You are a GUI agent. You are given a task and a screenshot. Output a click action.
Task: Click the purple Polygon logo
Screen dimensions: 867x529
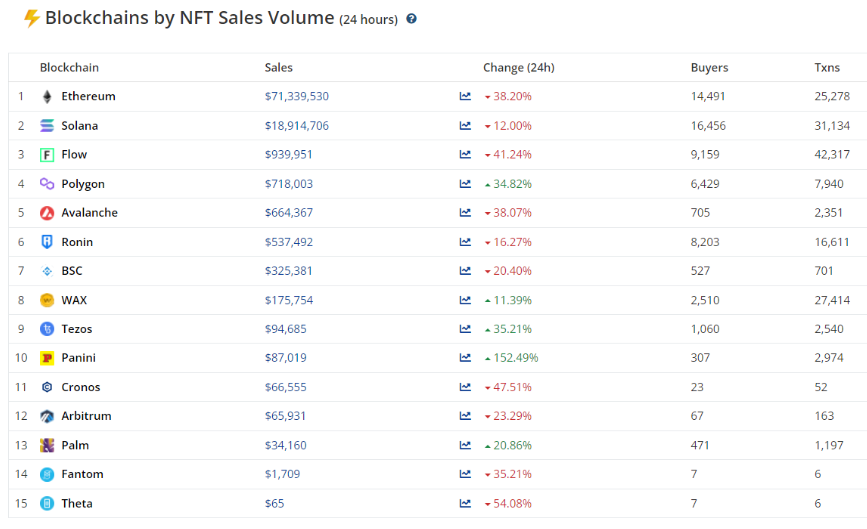click(x=47, y=184)
